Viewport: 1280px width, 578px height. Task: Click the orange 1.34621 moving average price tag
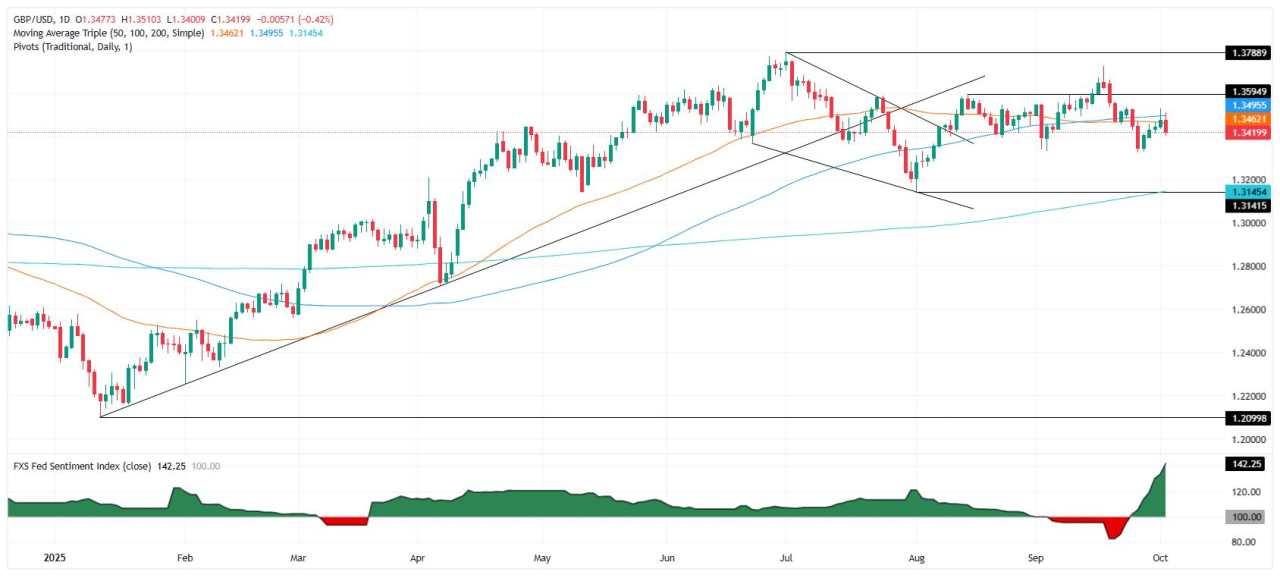(1251, 118)
